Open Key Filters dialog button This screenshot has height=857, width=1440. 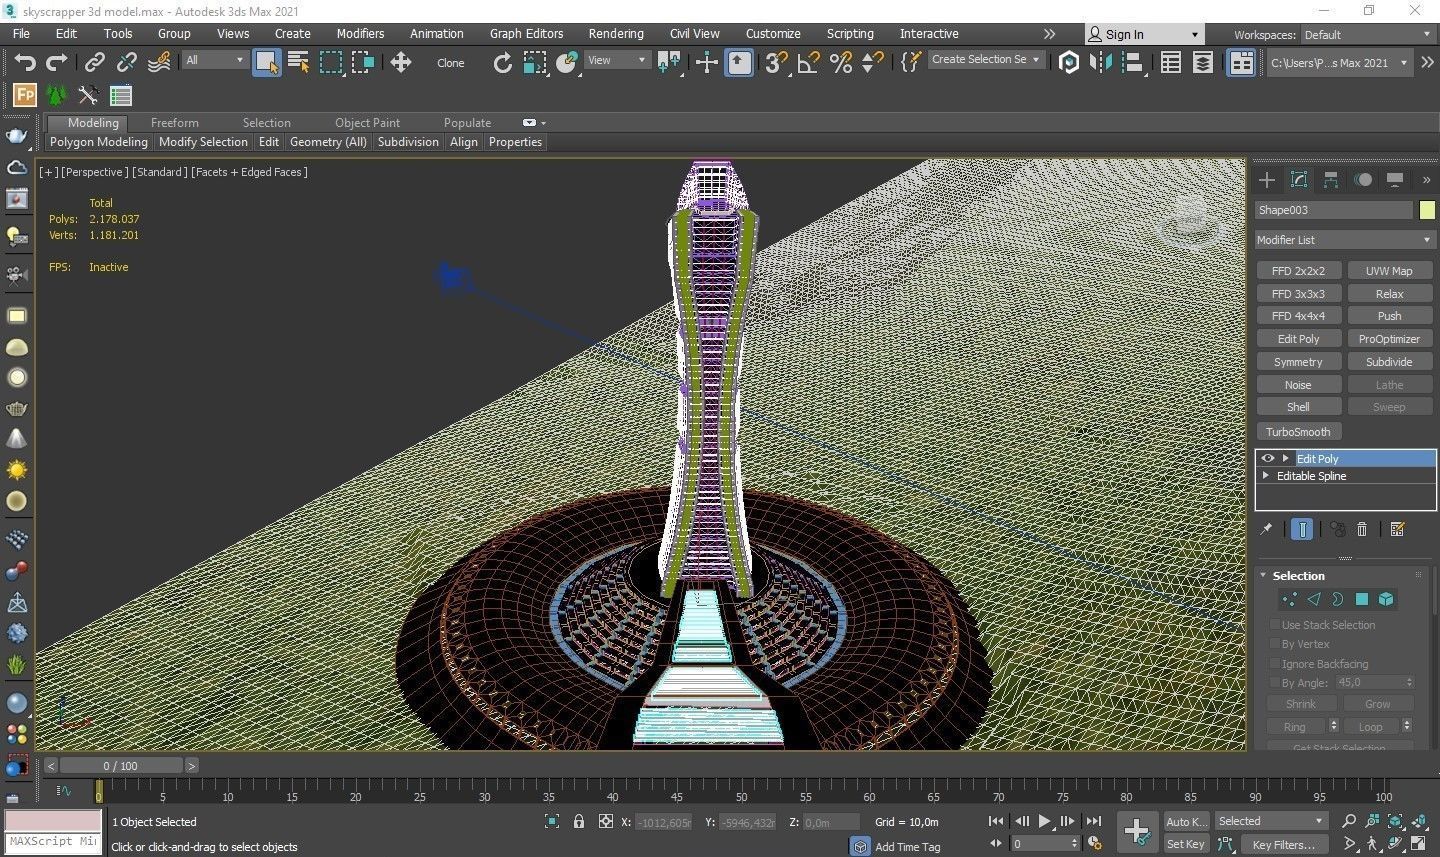tap(1284, 844)
